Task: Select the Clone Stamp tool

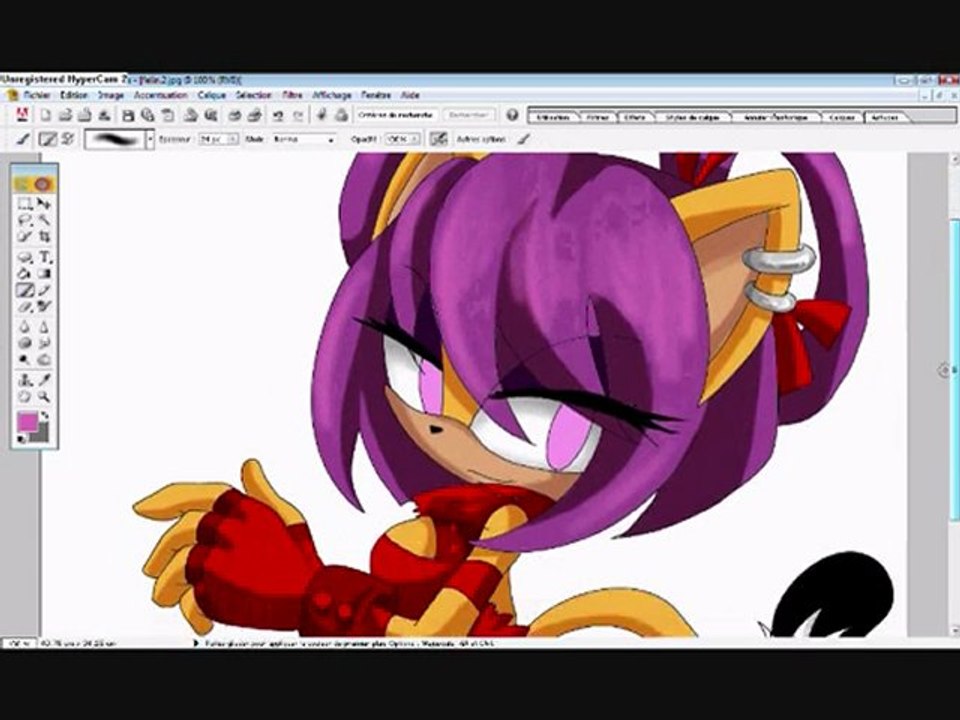Action: tap(24, 380)
